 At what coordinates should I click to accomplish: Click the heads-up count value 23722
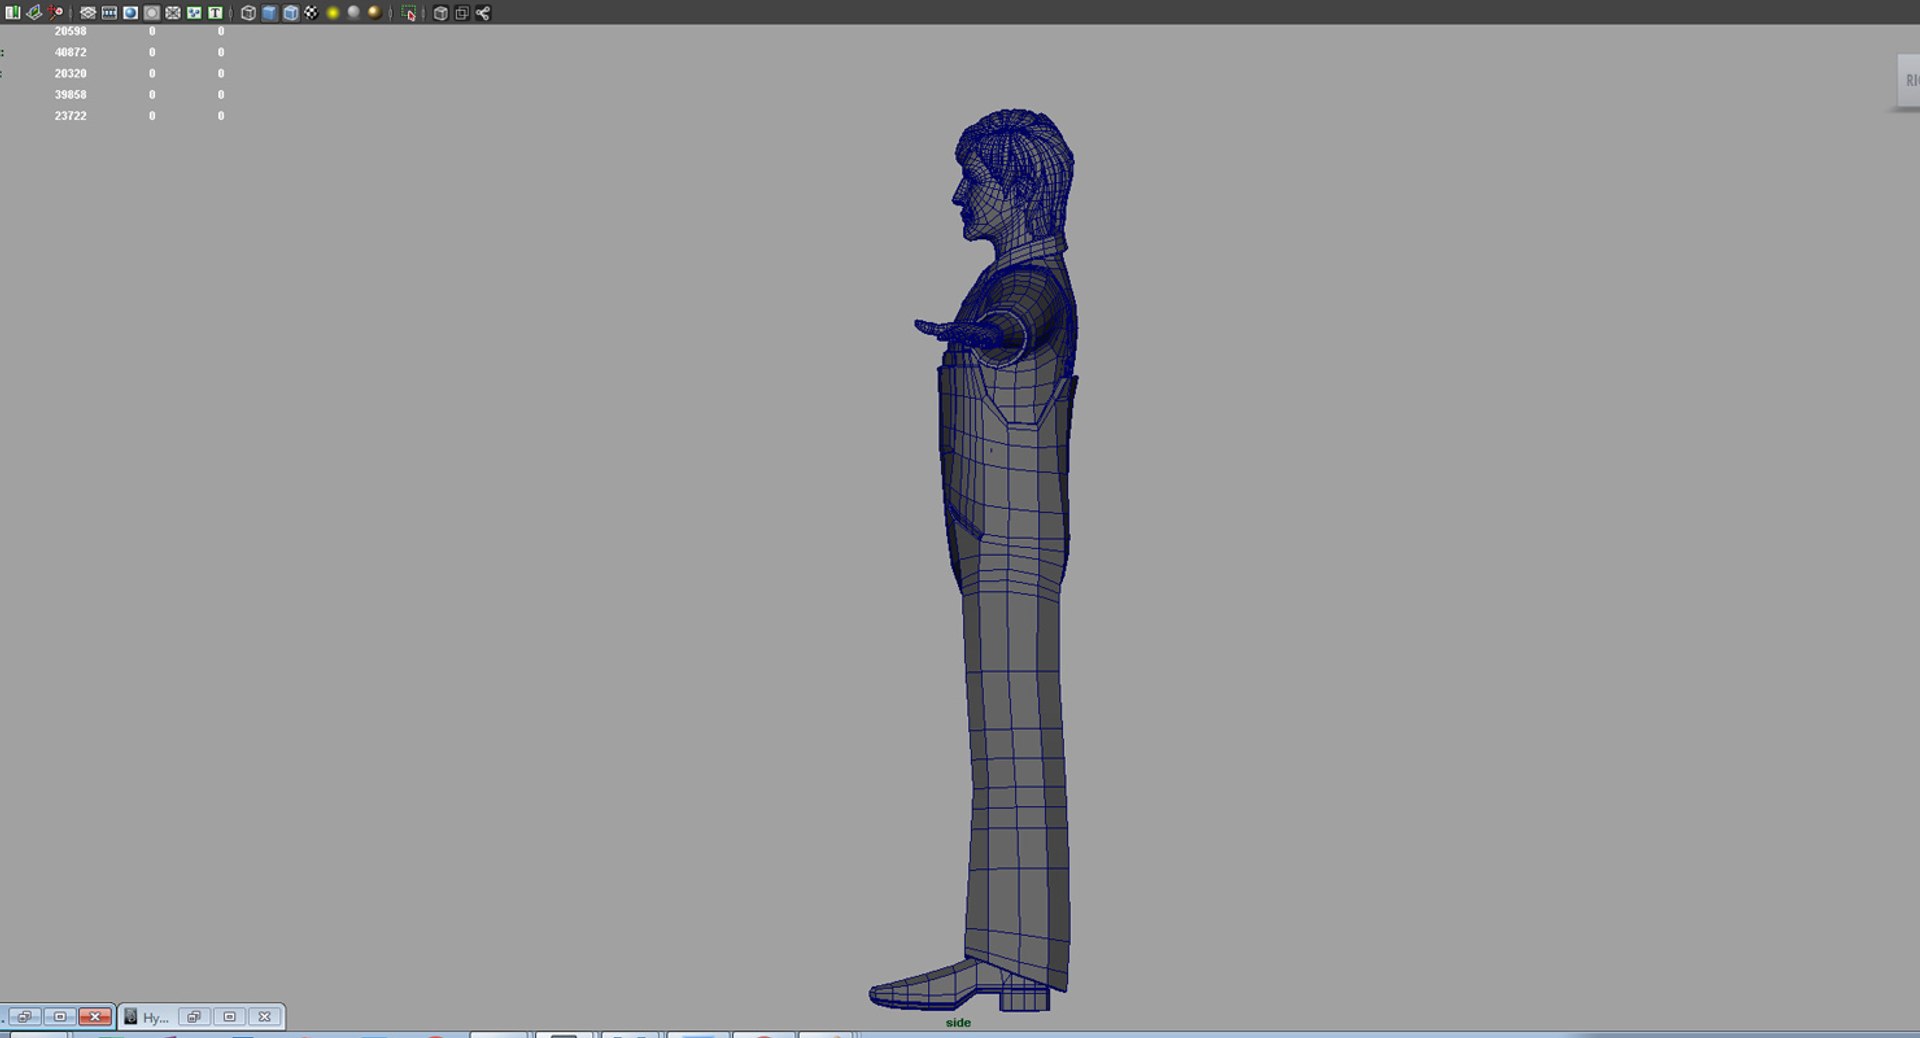(x=70, y=115)
